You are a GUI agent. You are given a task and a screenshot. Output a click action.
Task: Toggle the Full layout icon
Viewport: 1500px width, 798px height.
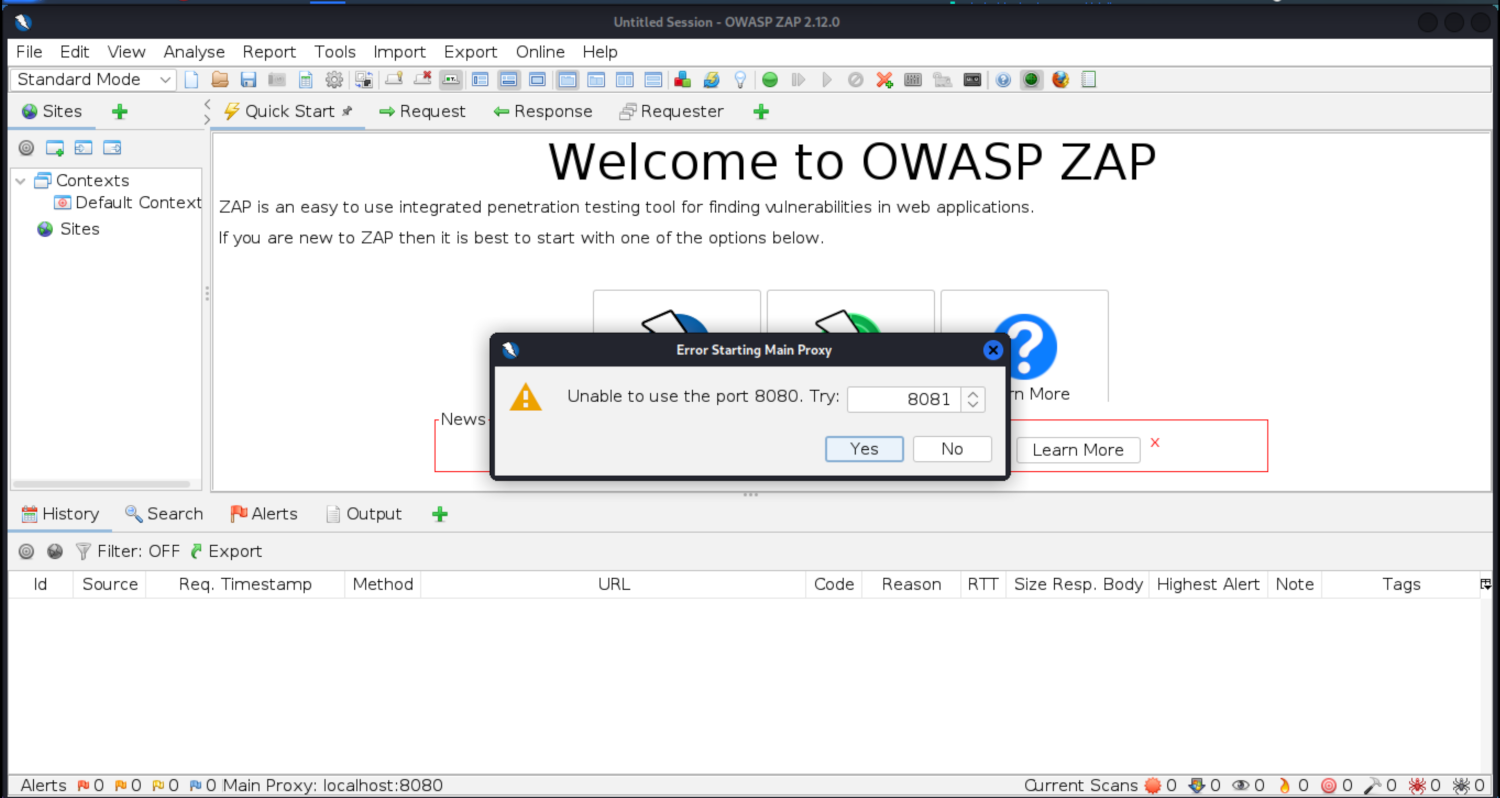tap(538, 79)
